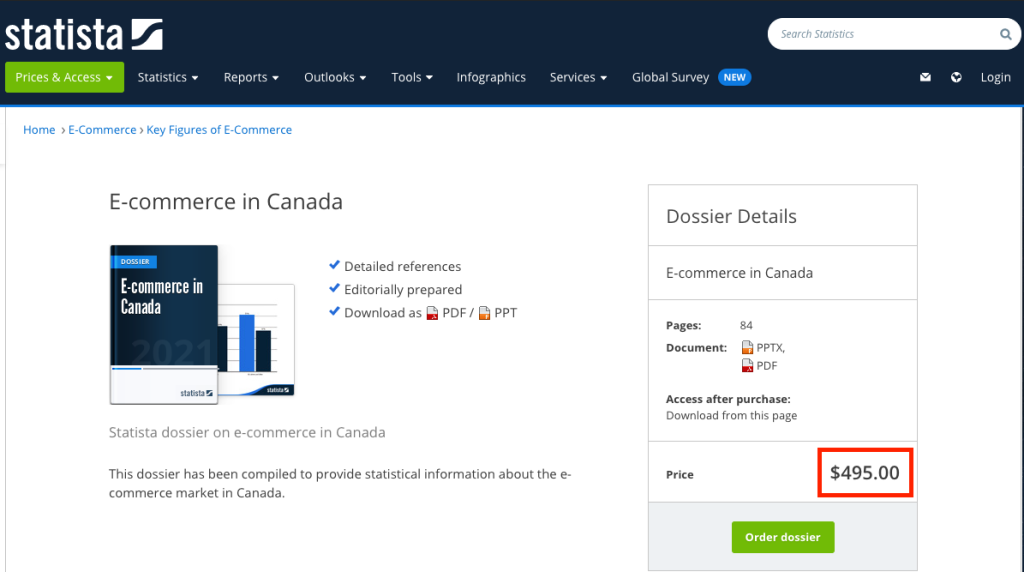
Task: Click Download from this page text
Action: point(731,415)
